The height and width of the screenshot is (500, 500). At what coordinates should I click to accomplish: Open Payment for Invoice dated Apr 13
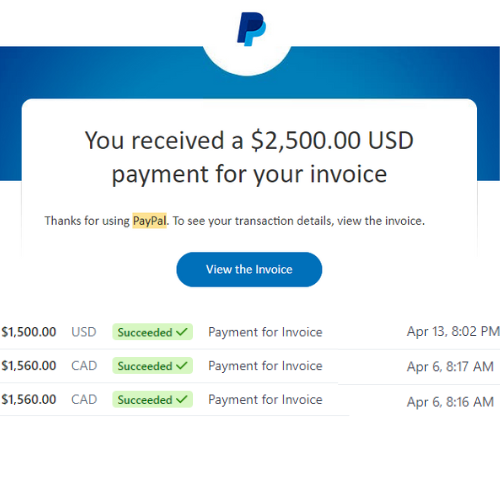coord(265,332)
